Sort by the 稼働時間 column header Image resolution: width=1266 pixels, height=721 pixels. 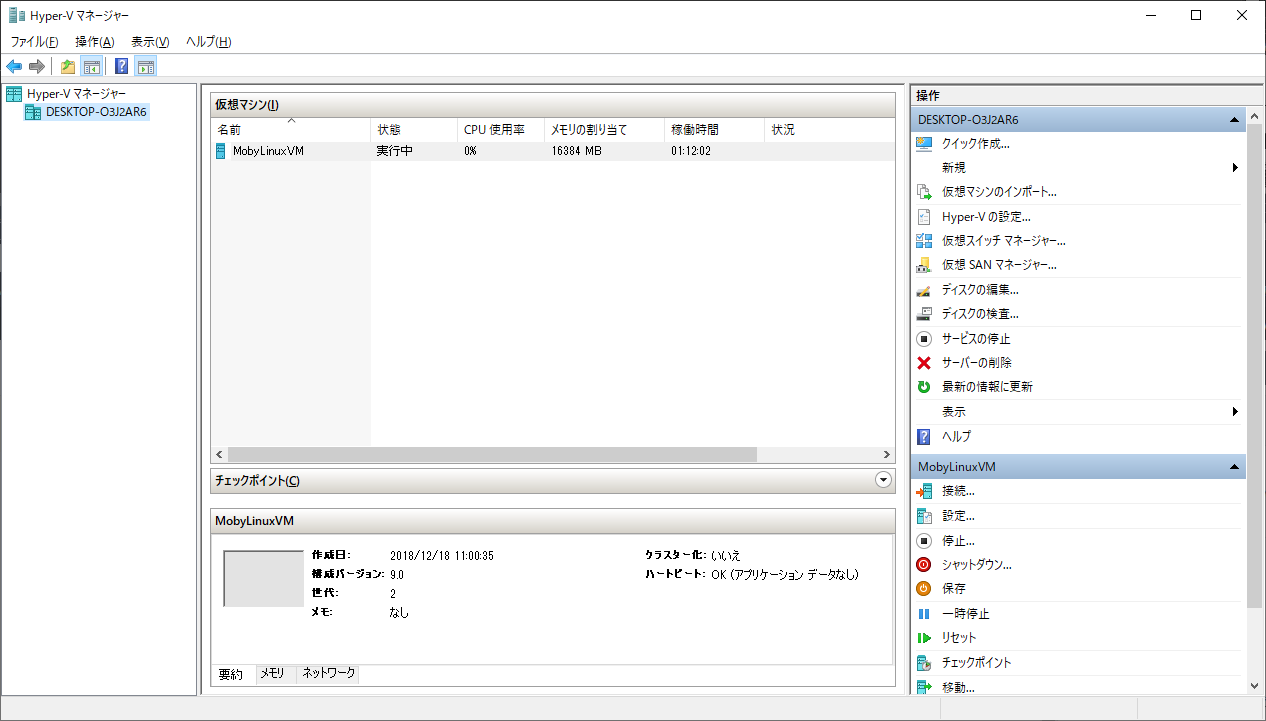click(714, 130)
